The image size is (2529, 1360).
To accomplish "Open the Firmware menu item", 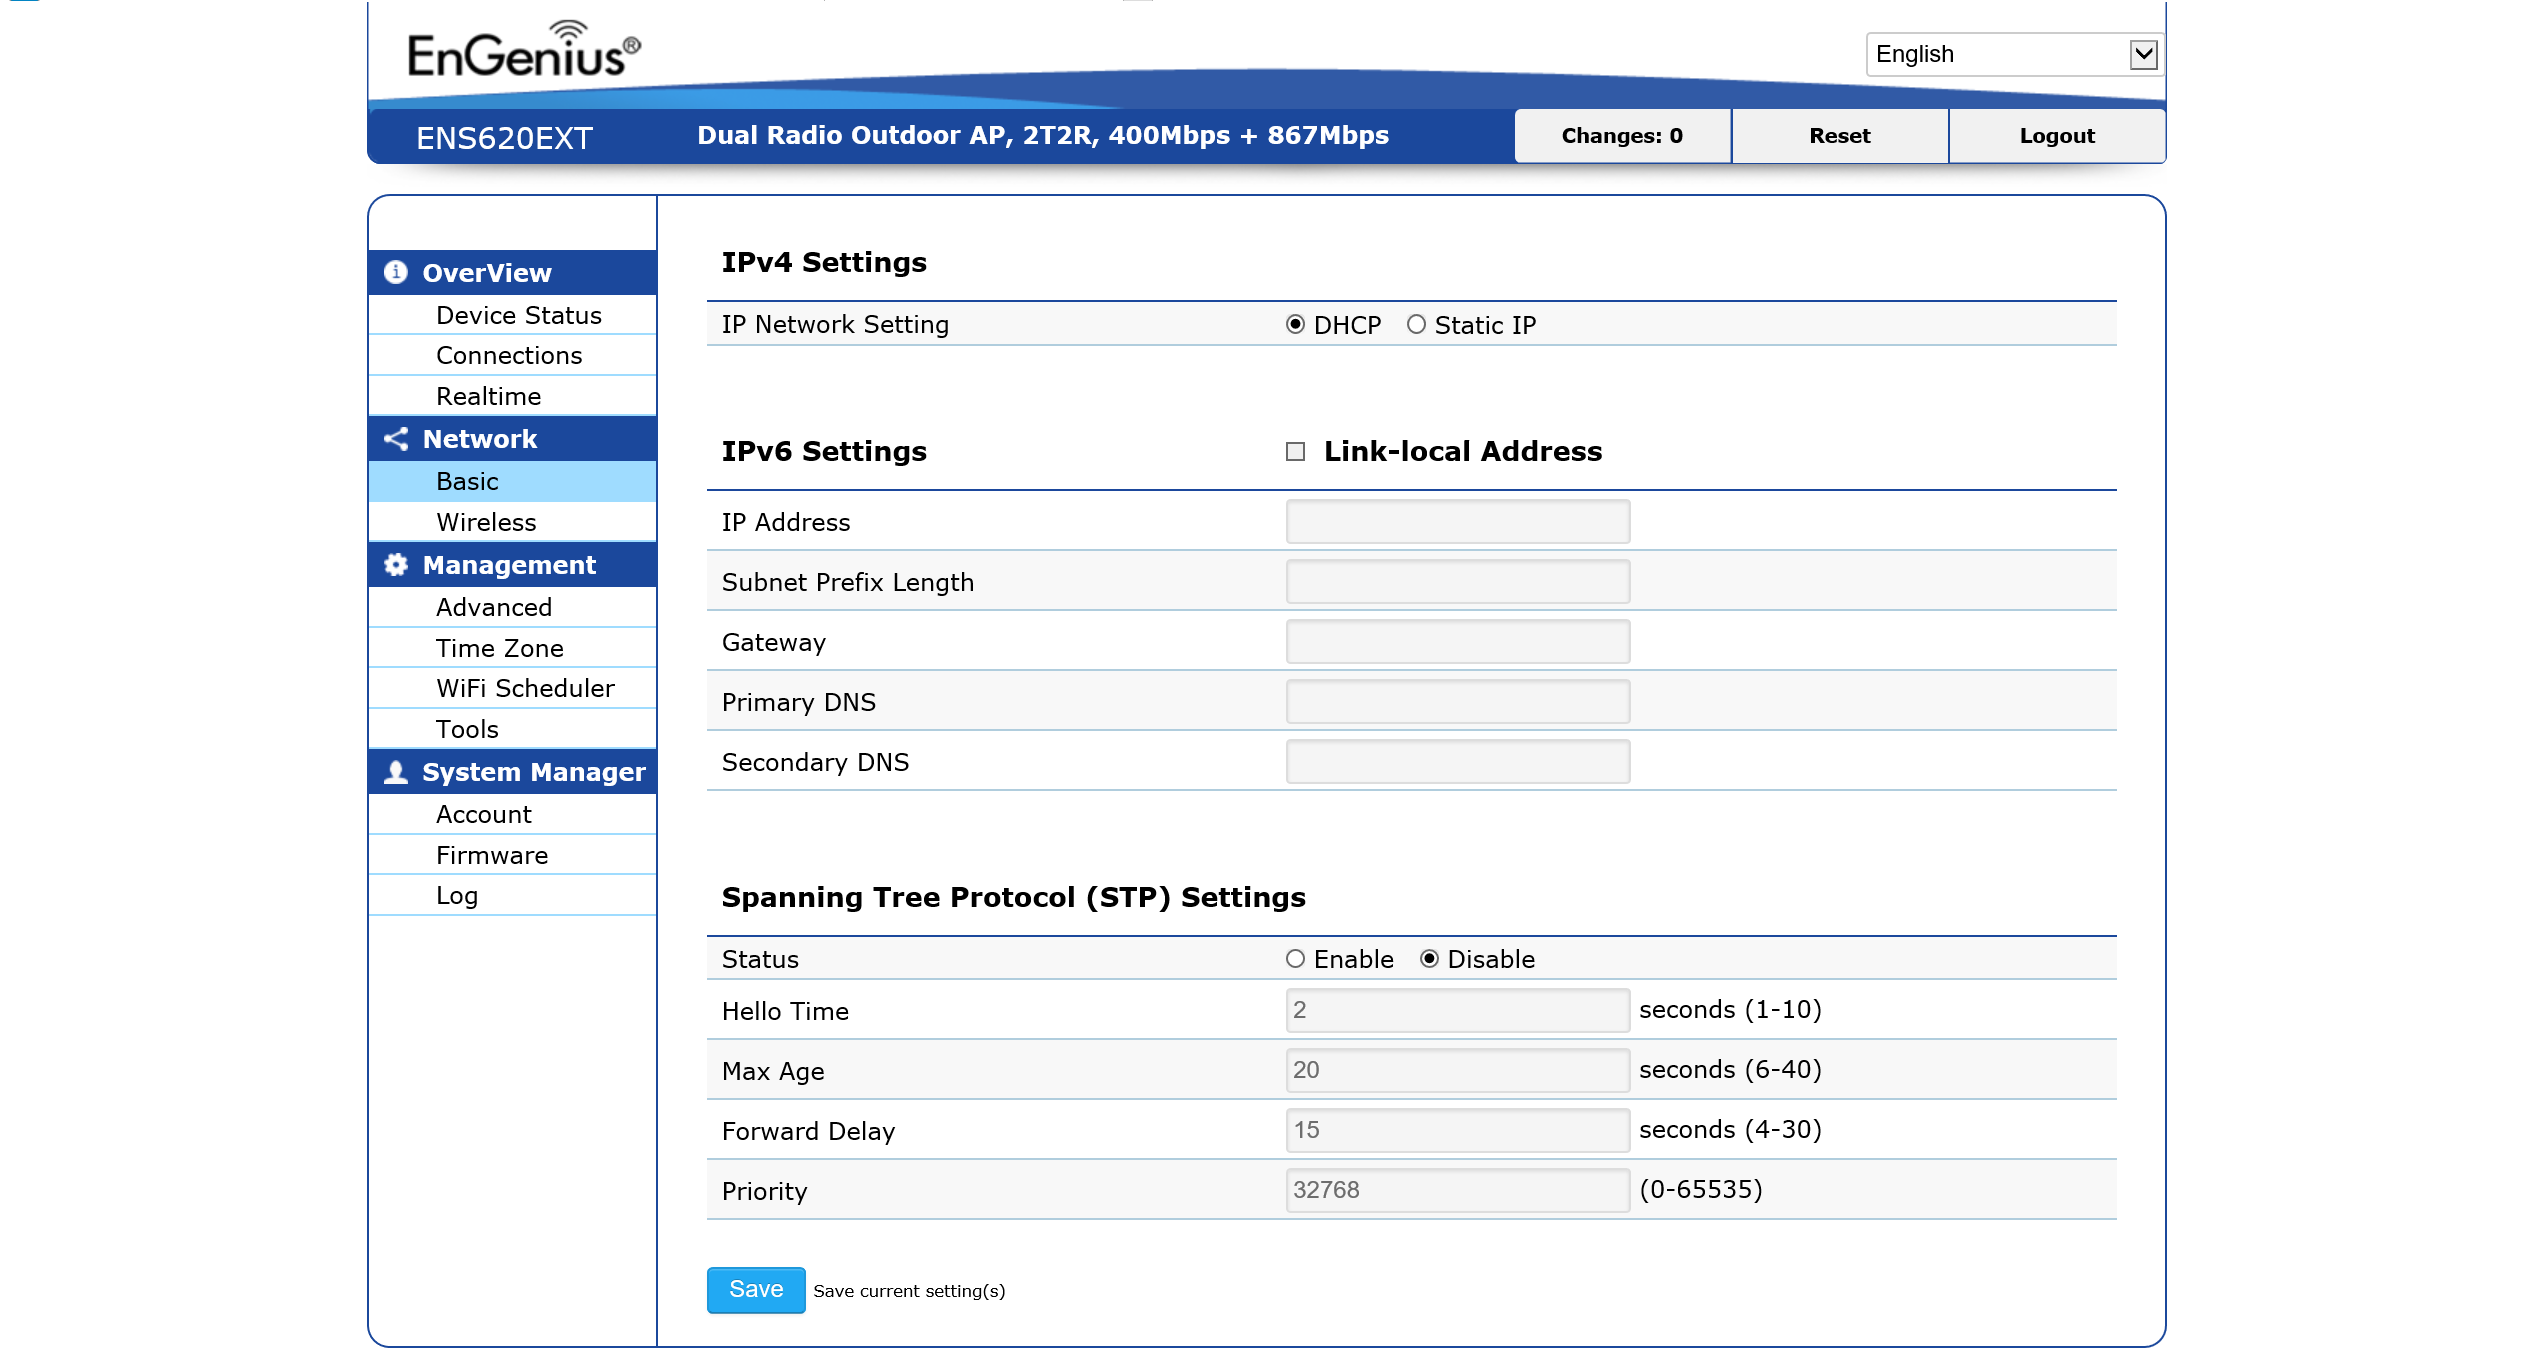I will [x=491, y=855].
